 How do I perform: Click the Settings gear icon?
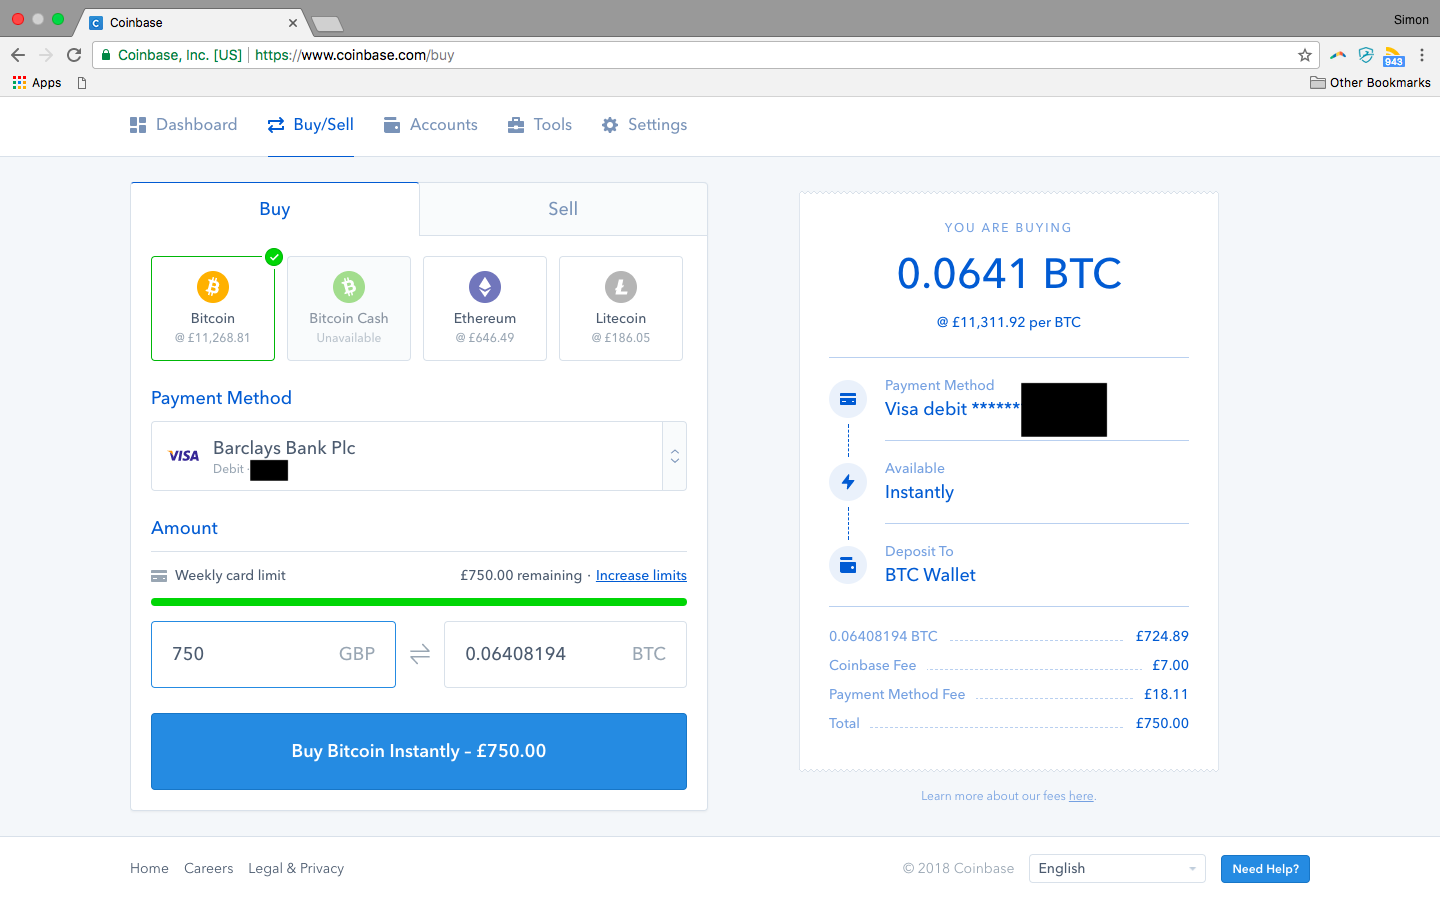(x=610, y=125)
